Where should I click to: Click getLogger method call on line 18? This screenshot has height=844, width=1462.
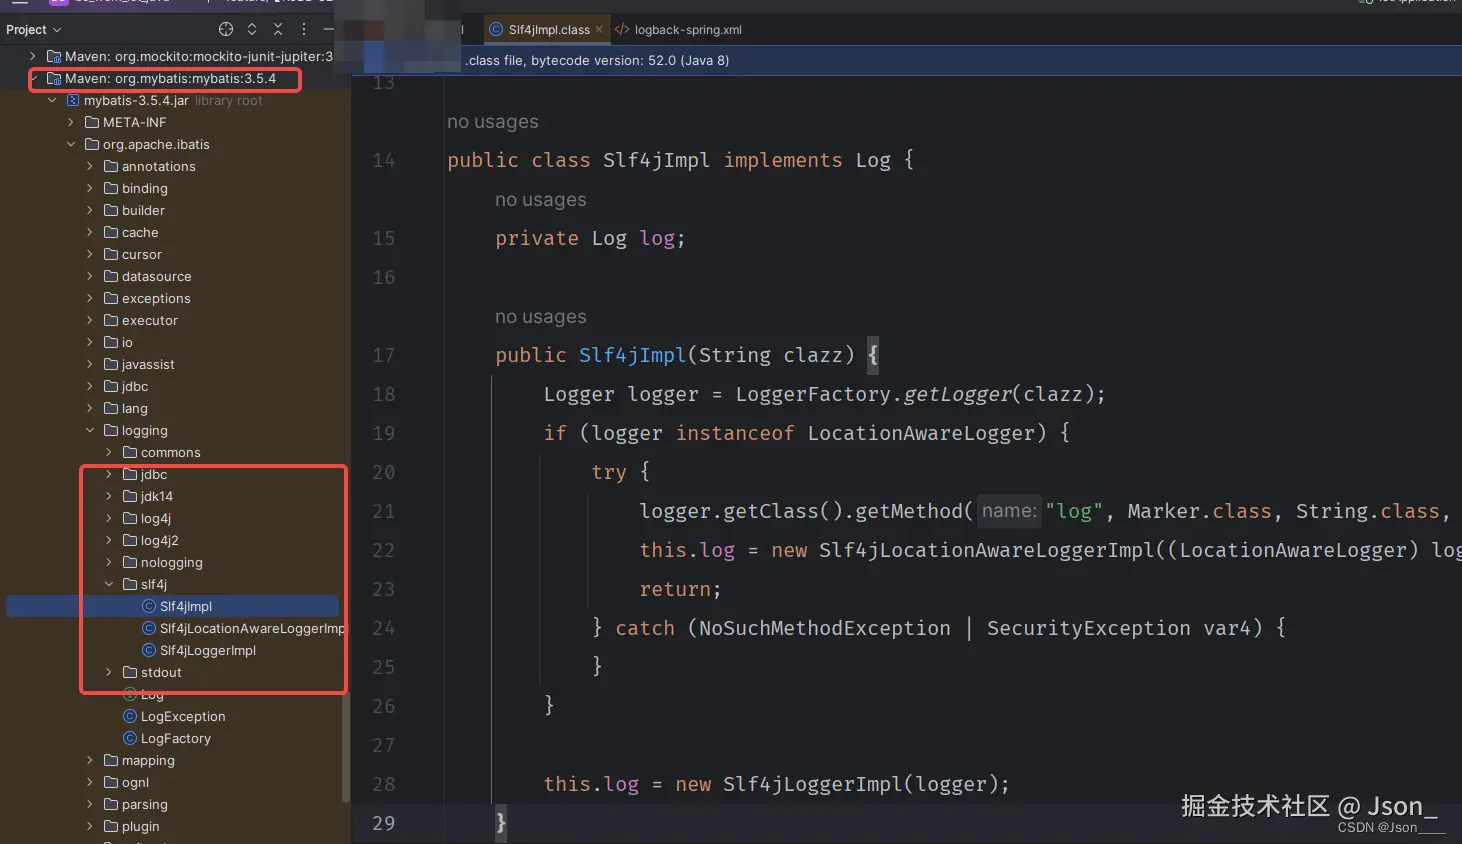point(957,394)
